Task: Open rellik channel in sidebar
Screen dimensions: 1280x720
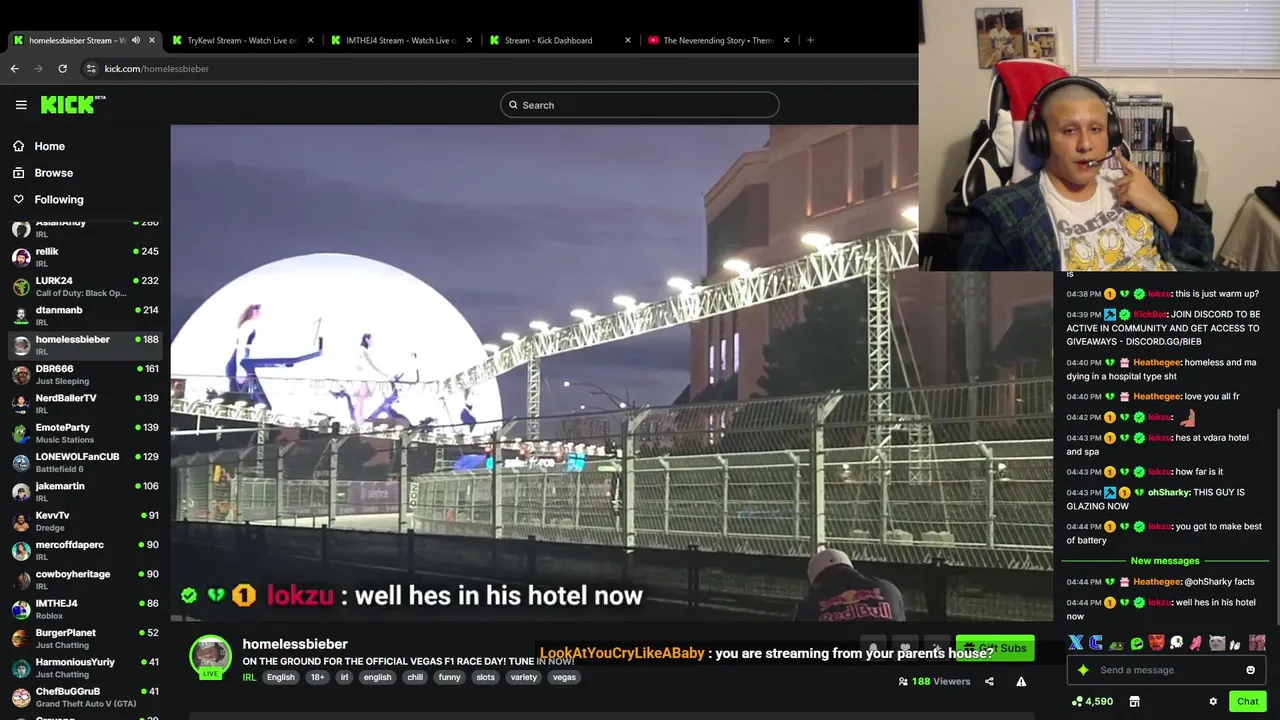Action: (85, 257)
